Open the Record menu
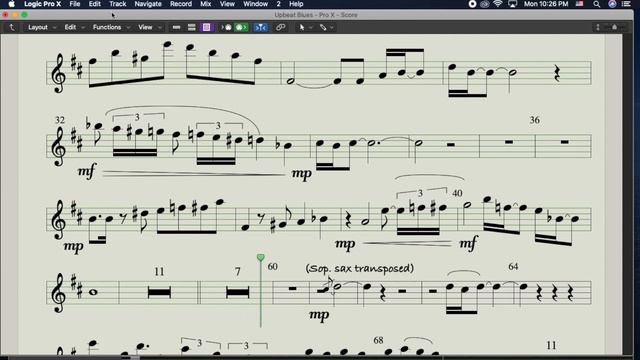 (x=181, y=4)
